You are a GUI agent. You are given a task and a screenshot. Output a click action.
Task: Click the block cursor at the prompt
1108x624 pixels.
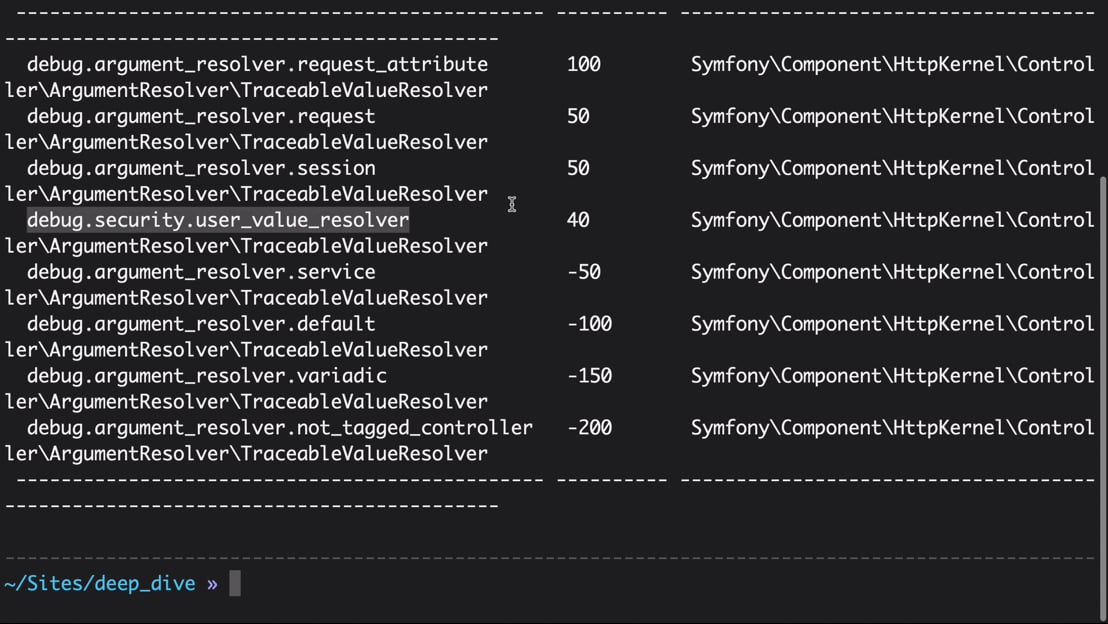235,583
